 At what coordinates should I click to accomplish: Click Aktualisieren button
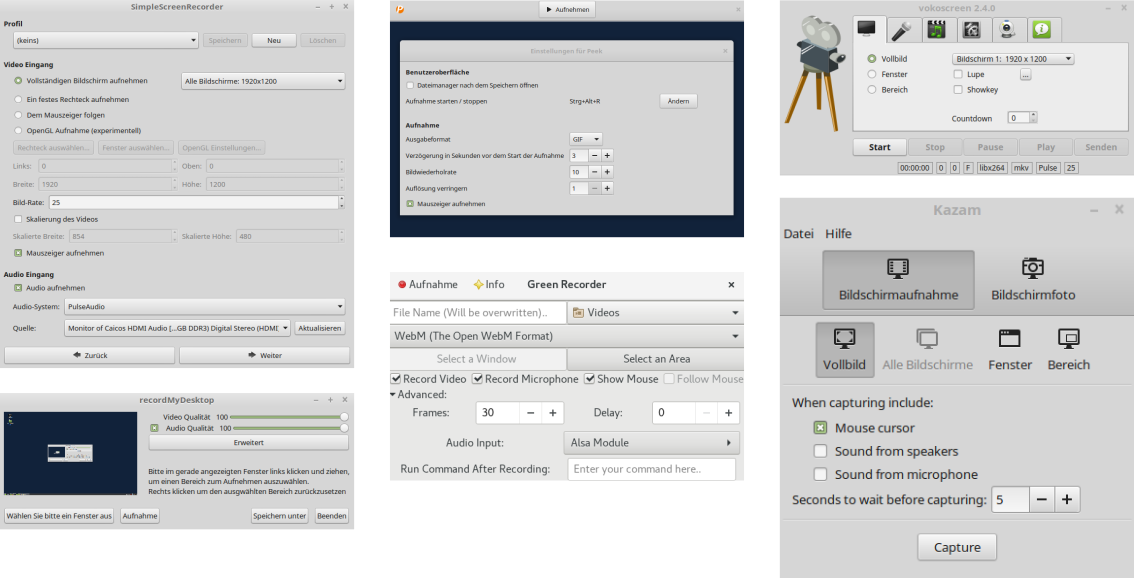[x=320, y=328]
